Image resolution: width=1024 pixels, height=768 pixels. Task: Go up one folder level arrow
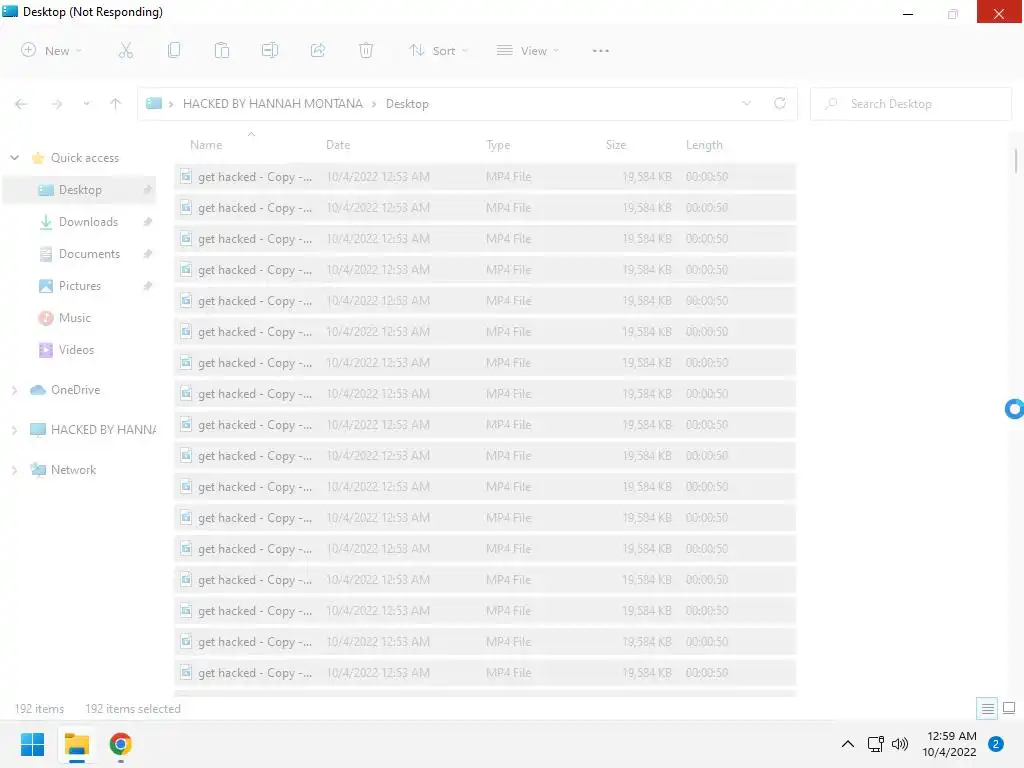pyautogui.click(x=116, y=104)
